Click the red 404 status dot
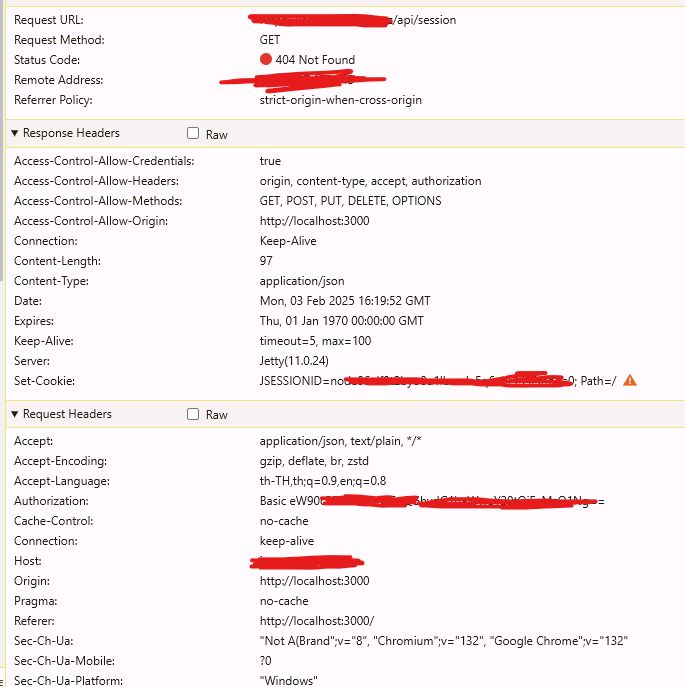Image resolution: width=685 pixels, height=687 pixels. point(266,60)
